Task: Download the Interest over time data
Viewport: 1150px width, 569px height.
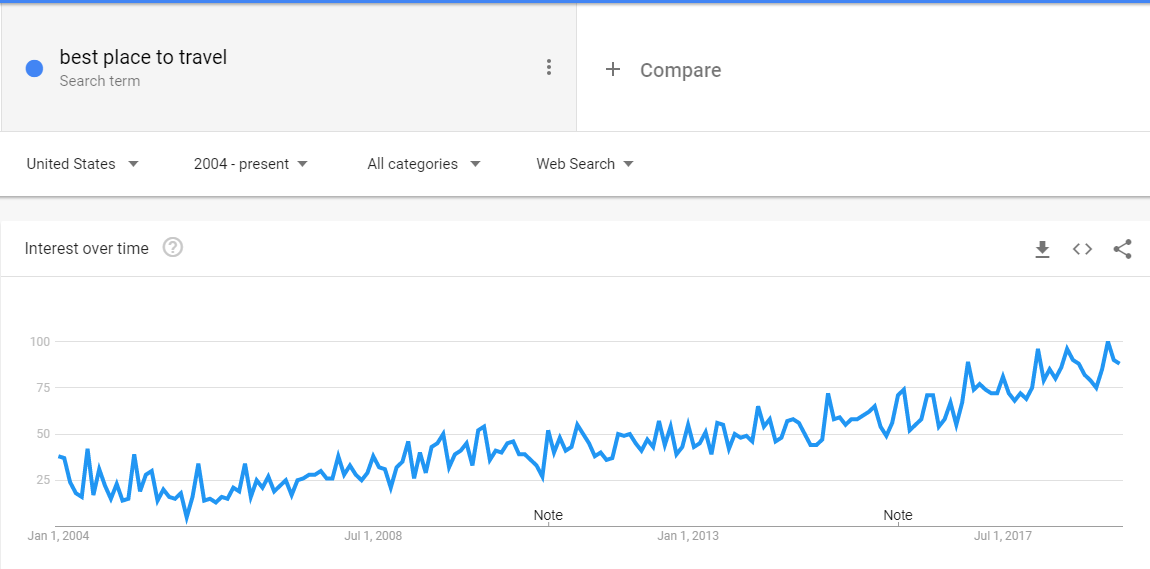Action: coord(1042,249)
